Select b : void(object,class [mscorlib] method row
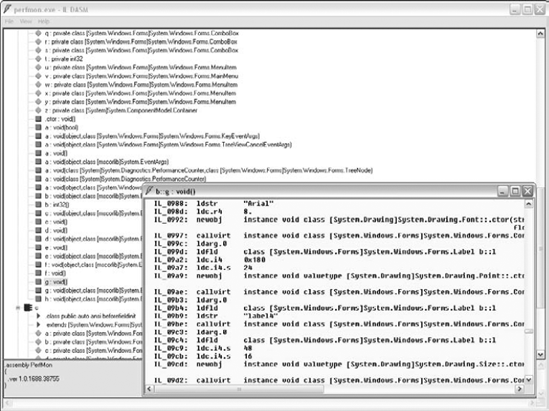The width and height of the screenshot is (549, 411). tap(93, 196)
